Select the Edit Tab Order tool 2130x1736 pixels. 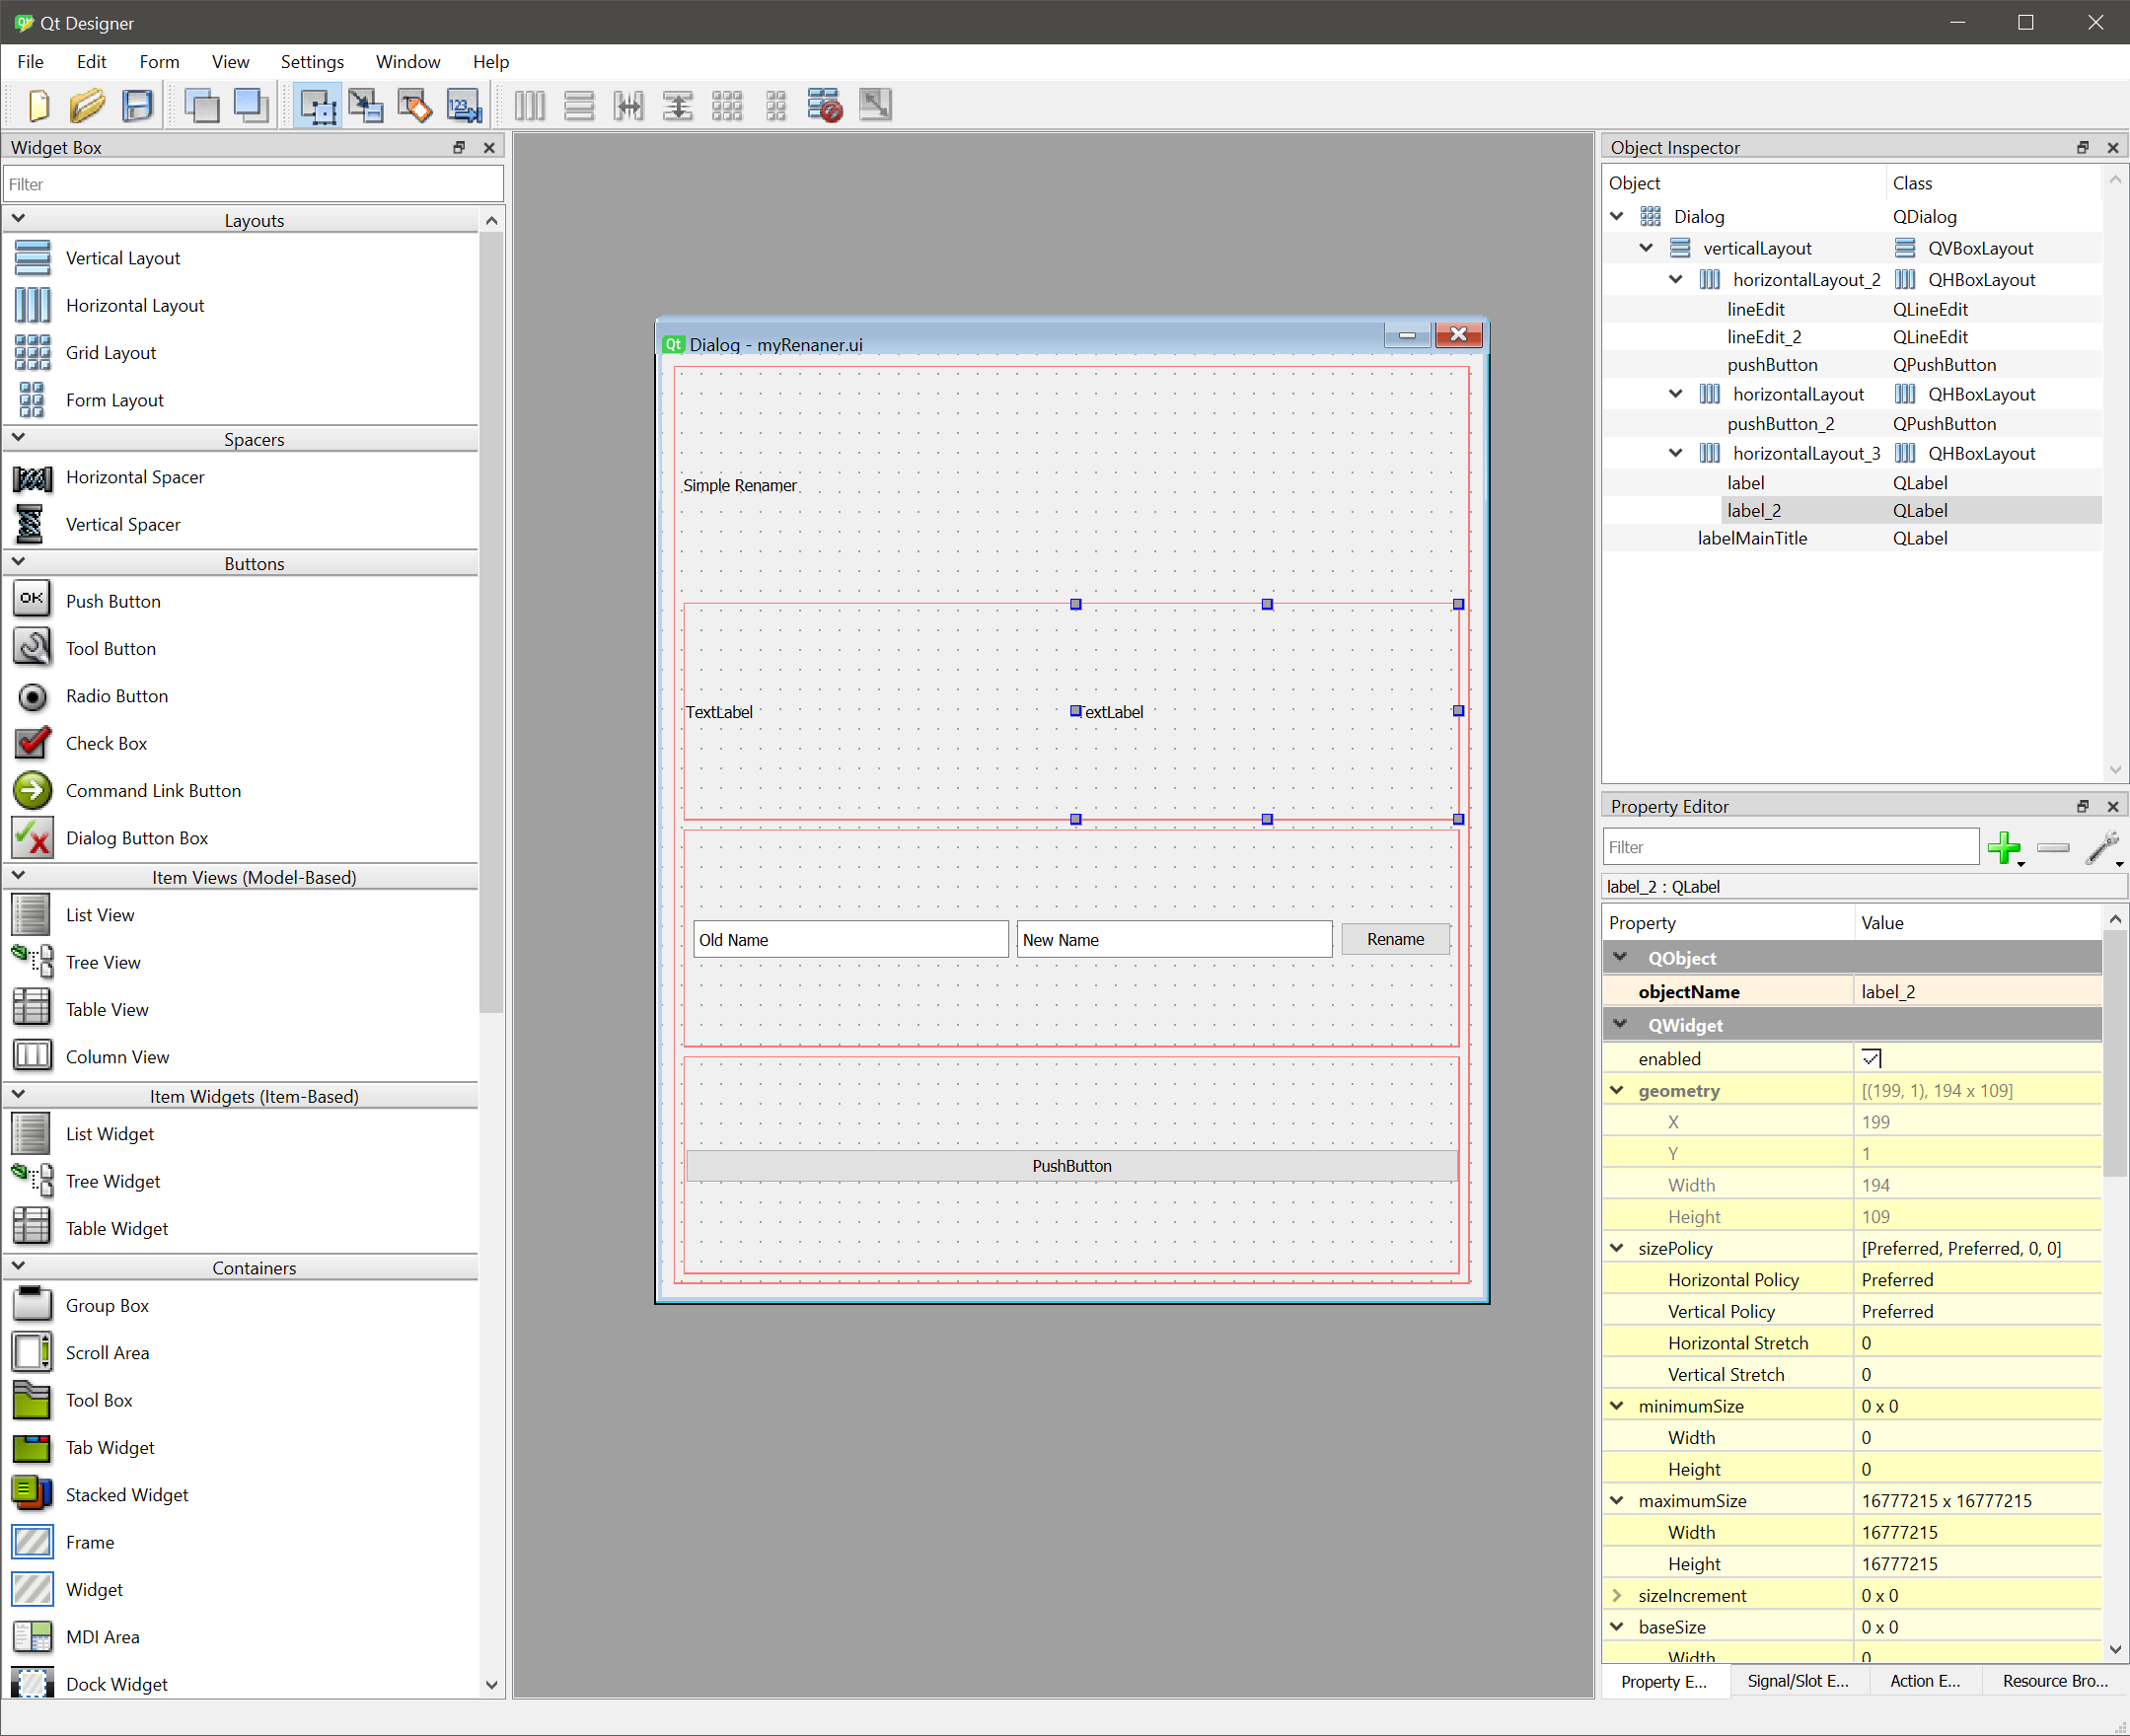tap(464, 105)
